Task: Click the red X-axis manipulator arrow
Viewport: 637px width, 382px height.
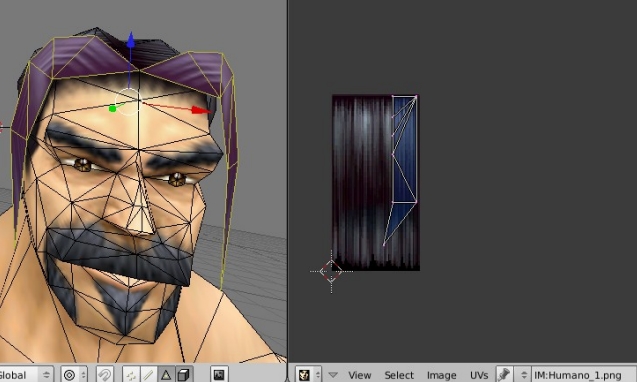Action: [201, 110]
